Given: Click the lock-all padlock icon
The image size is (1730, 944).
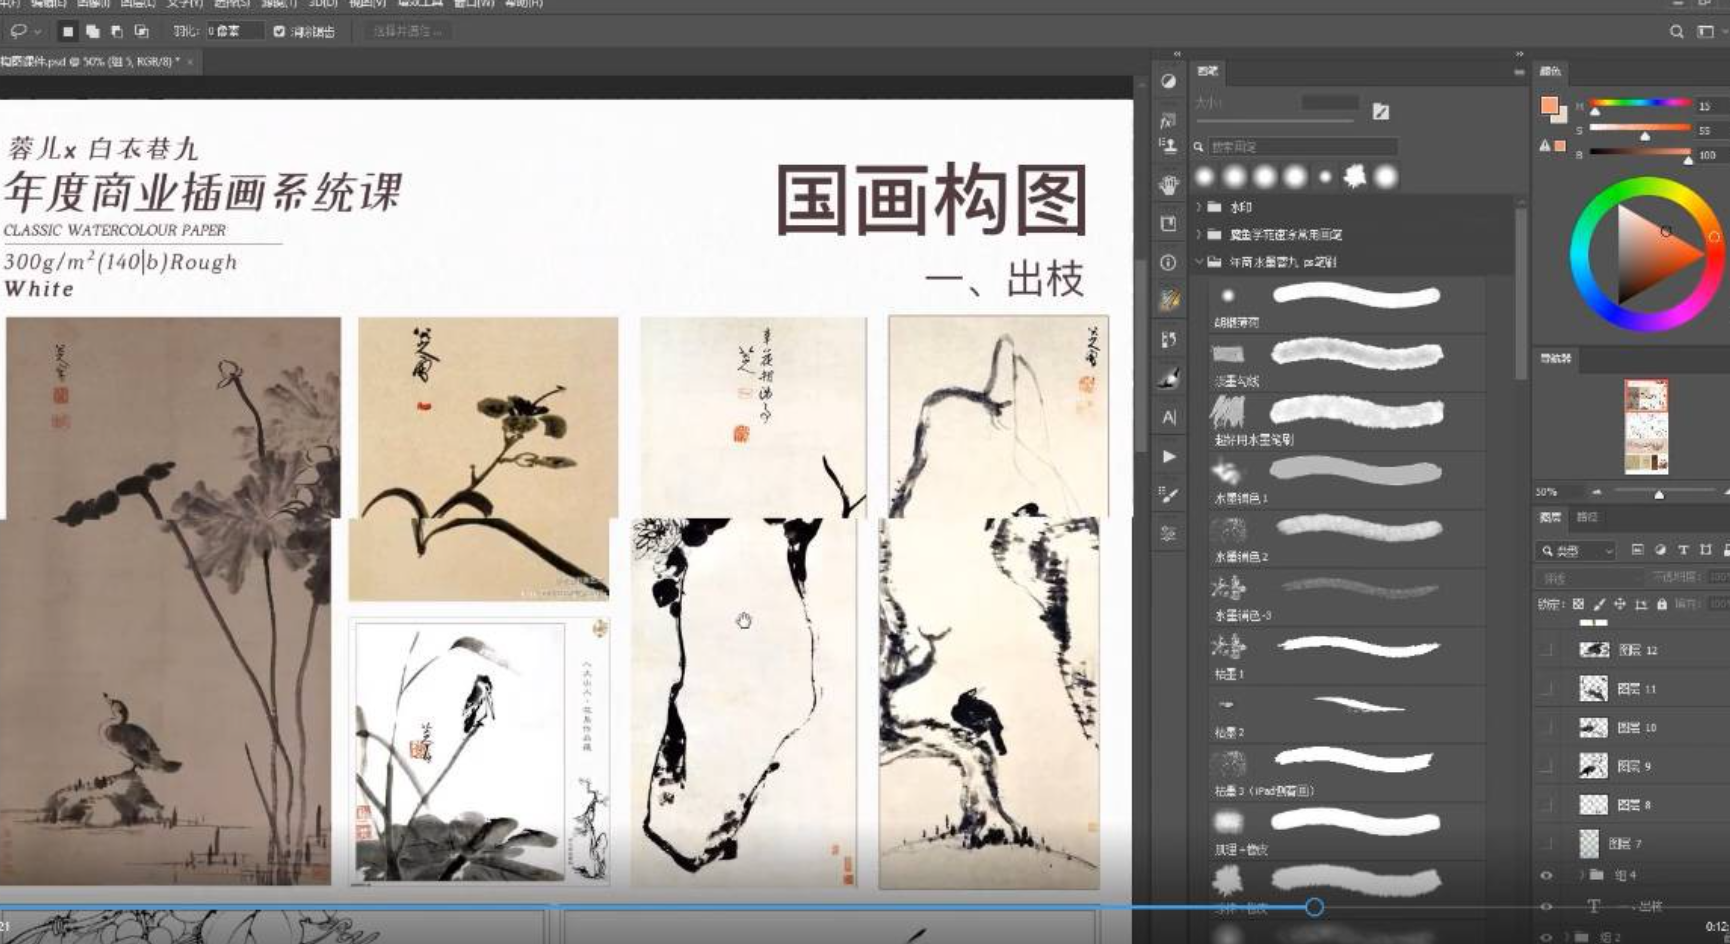Looking at the screenshot, I should (1662, 604).
